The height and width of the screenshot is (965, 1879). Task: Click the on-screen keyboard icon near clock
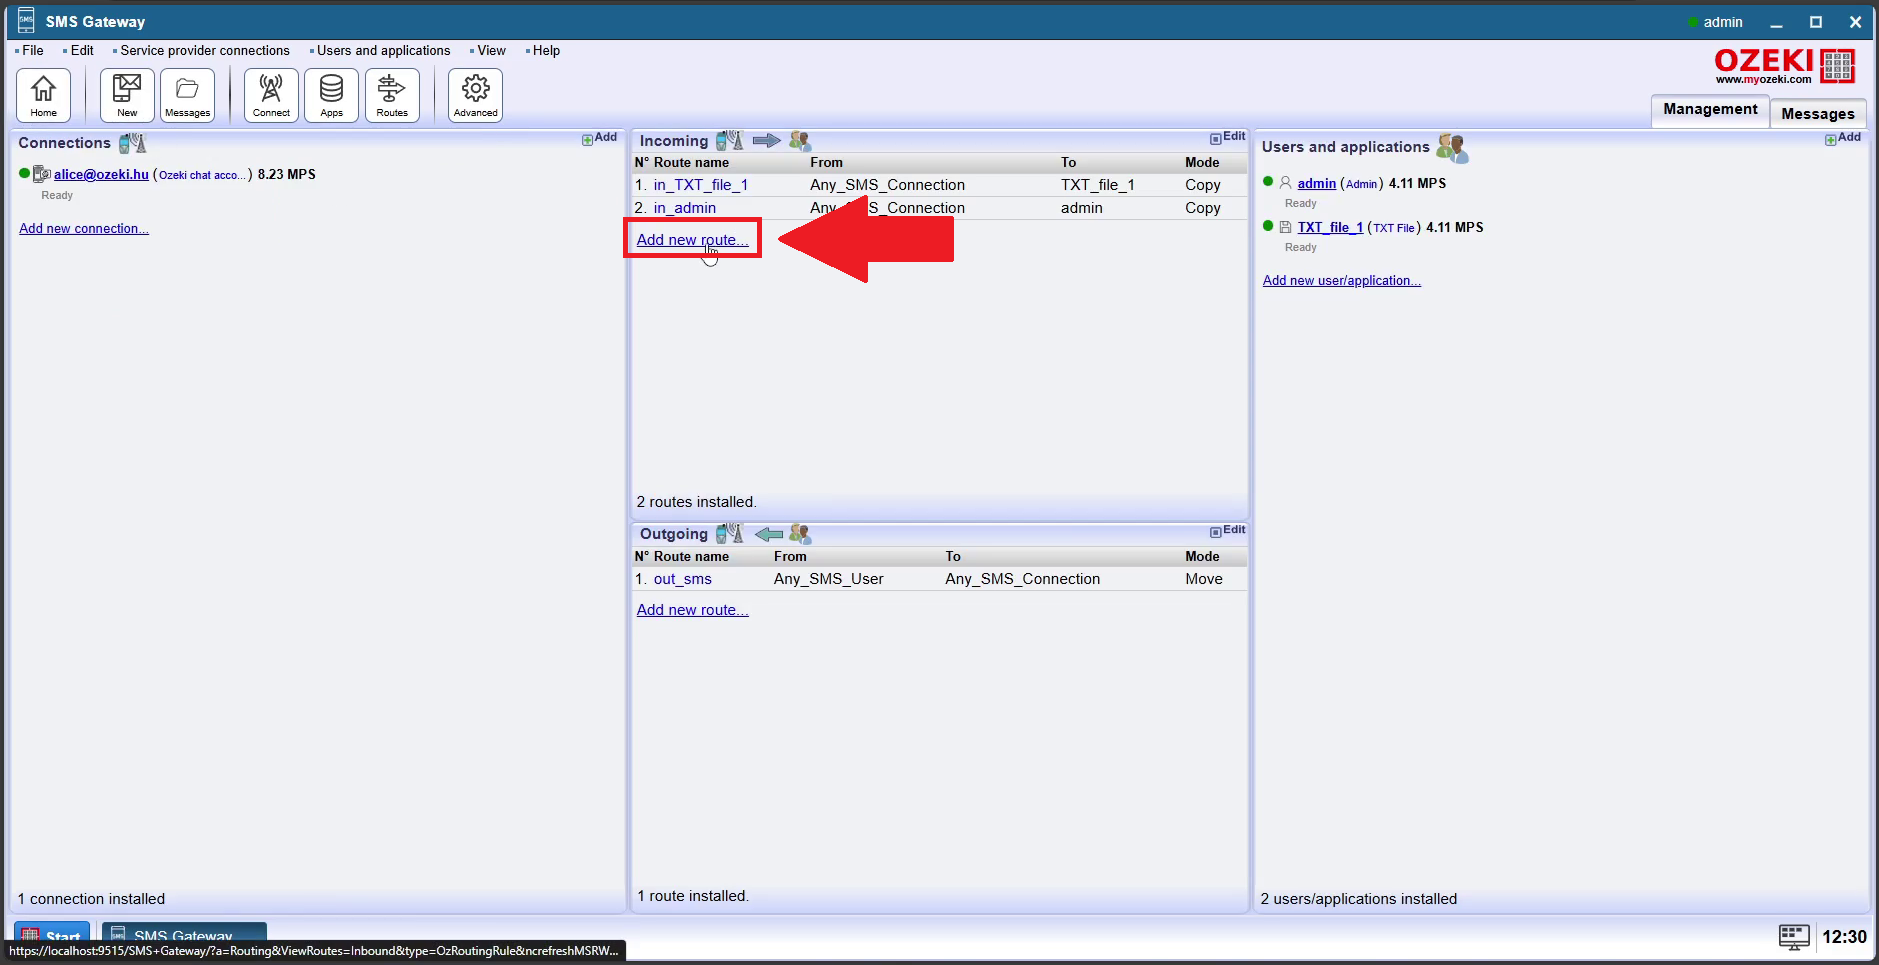(1793, 937)
